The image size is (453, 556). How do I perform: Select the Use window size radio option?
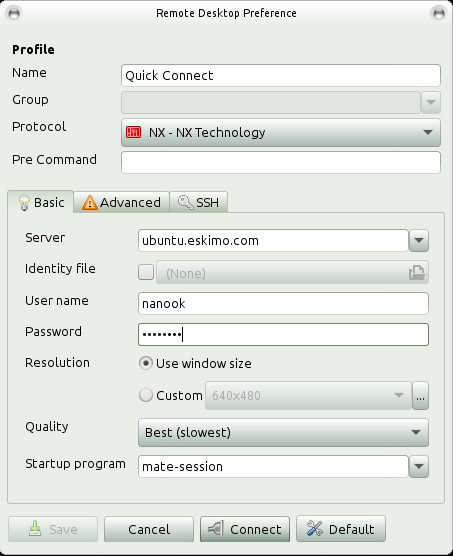[x=146, y=363]
